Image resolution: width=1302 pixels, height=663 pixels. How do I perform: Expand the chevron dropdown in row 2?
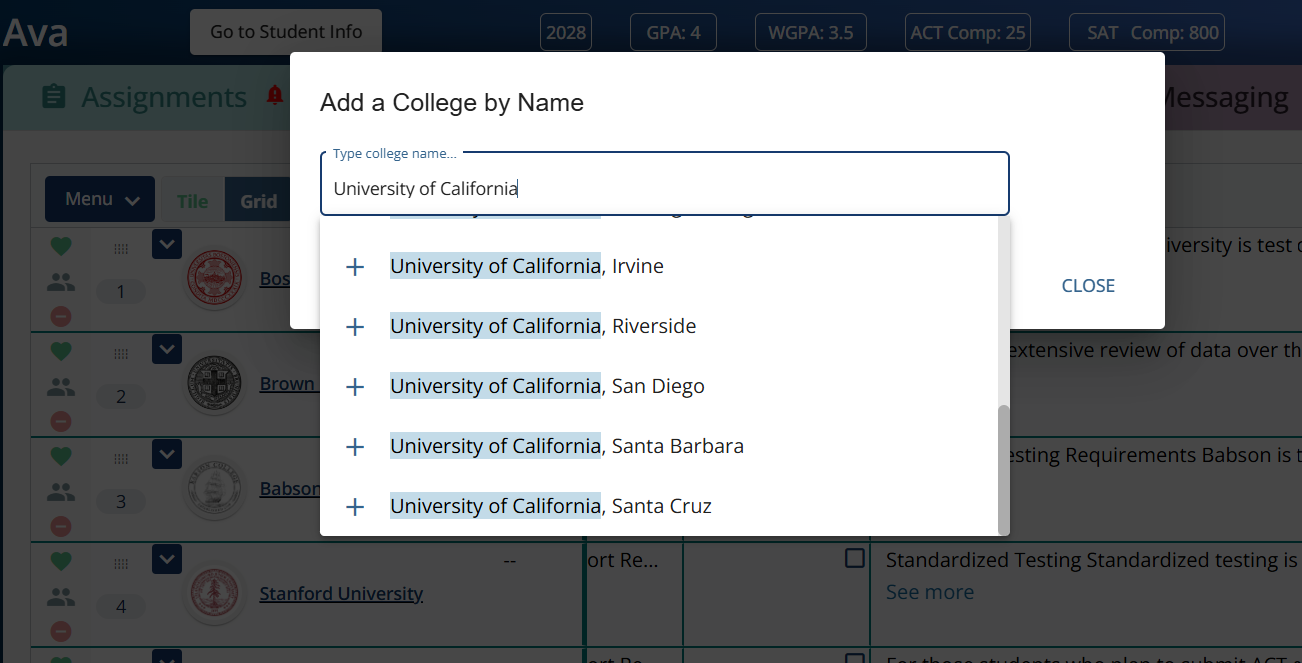167,349
